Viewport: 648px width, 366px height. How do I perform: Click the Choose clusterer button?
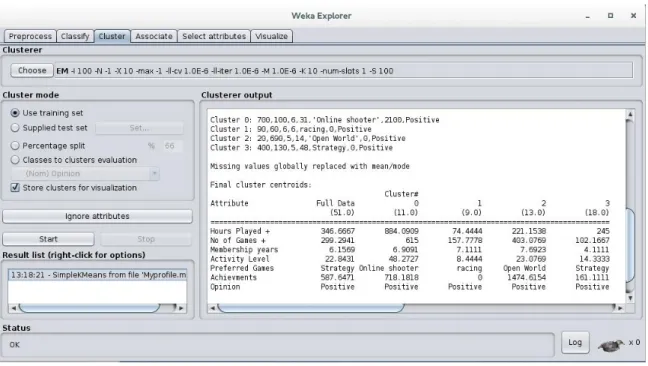(32, 70)
